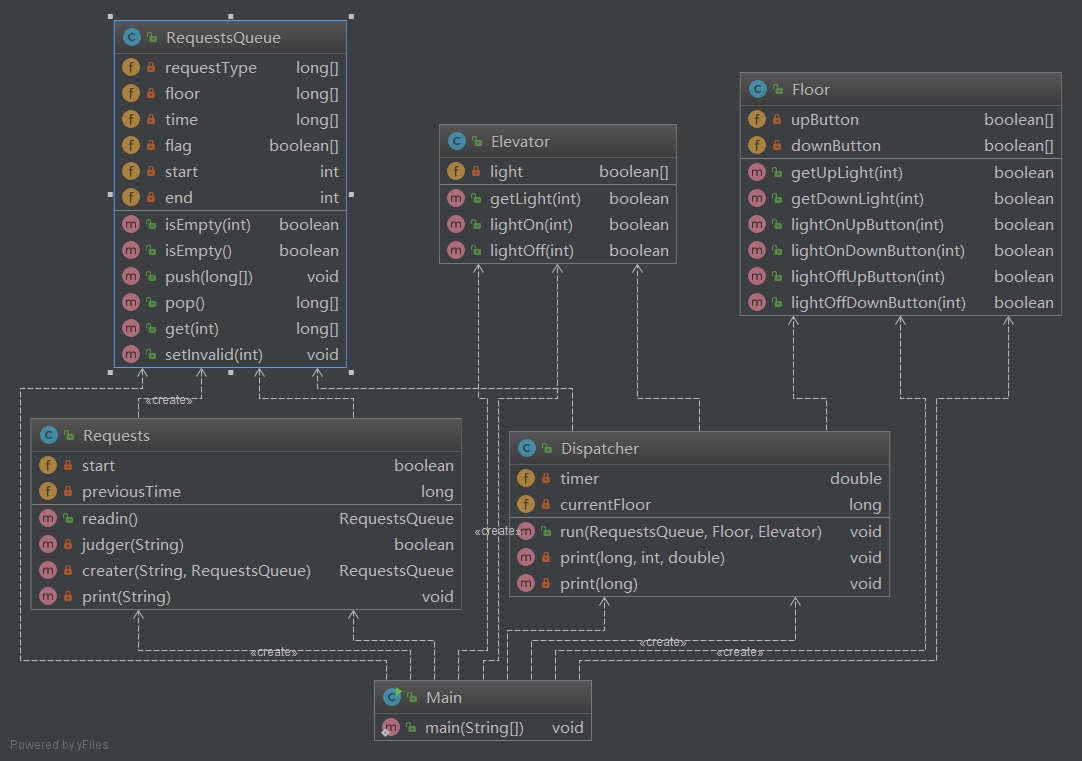Click the field icon beside upButton
The height and width of the screenshot is (761, 1082).
(757, 120)
